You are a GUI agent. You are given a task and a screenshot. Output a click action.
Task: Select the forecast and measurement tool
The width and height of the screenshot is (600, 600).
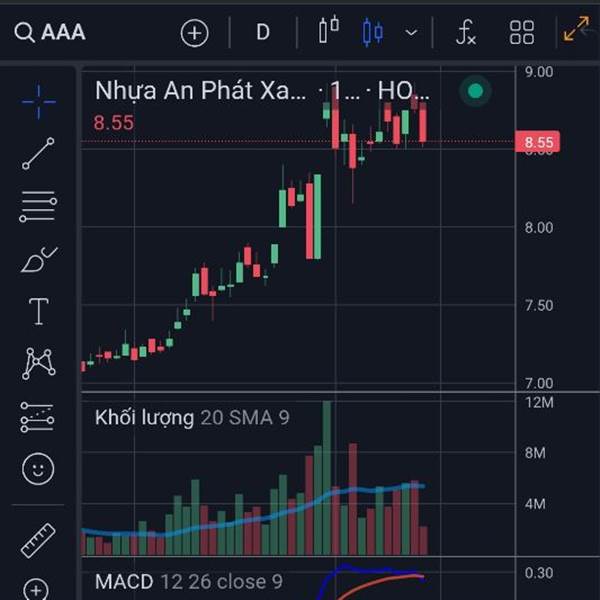pyautogui.click(x=38, y=417)
